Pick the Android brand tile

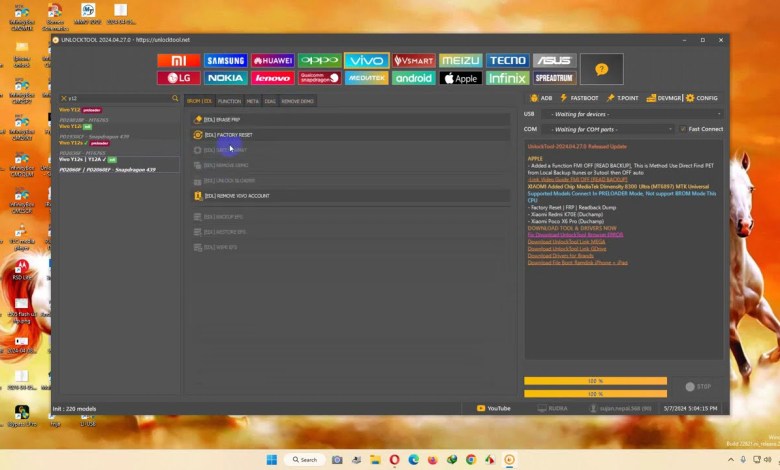[413, 78]
